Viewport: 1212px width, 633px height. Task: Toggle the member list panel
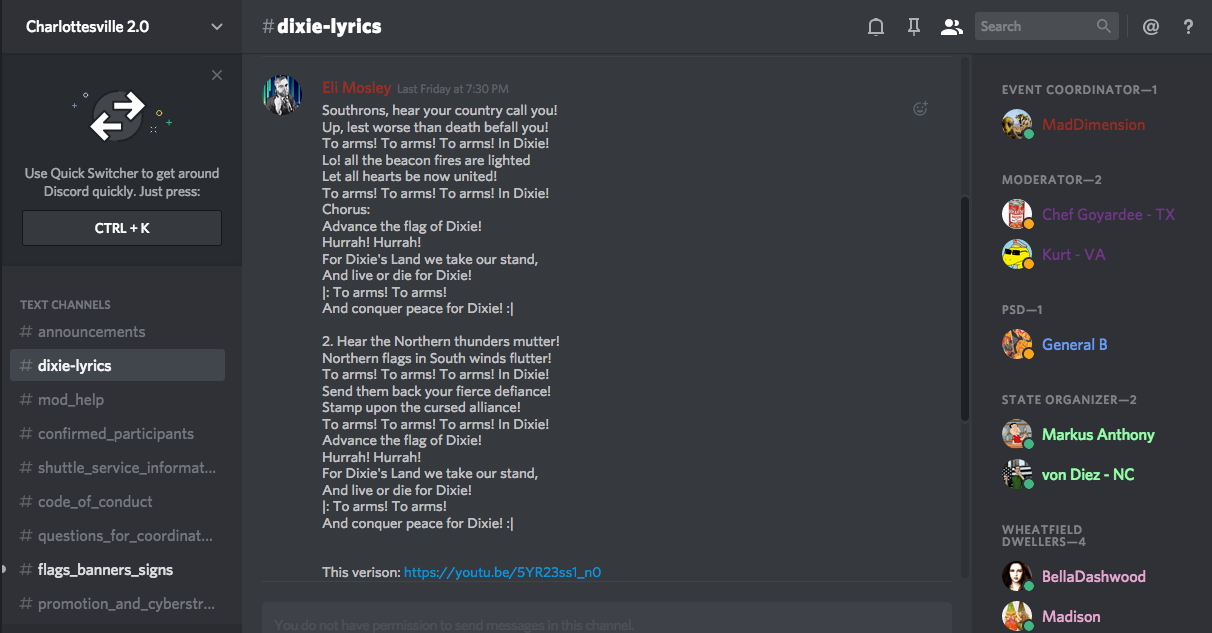[x=951, y=27]
